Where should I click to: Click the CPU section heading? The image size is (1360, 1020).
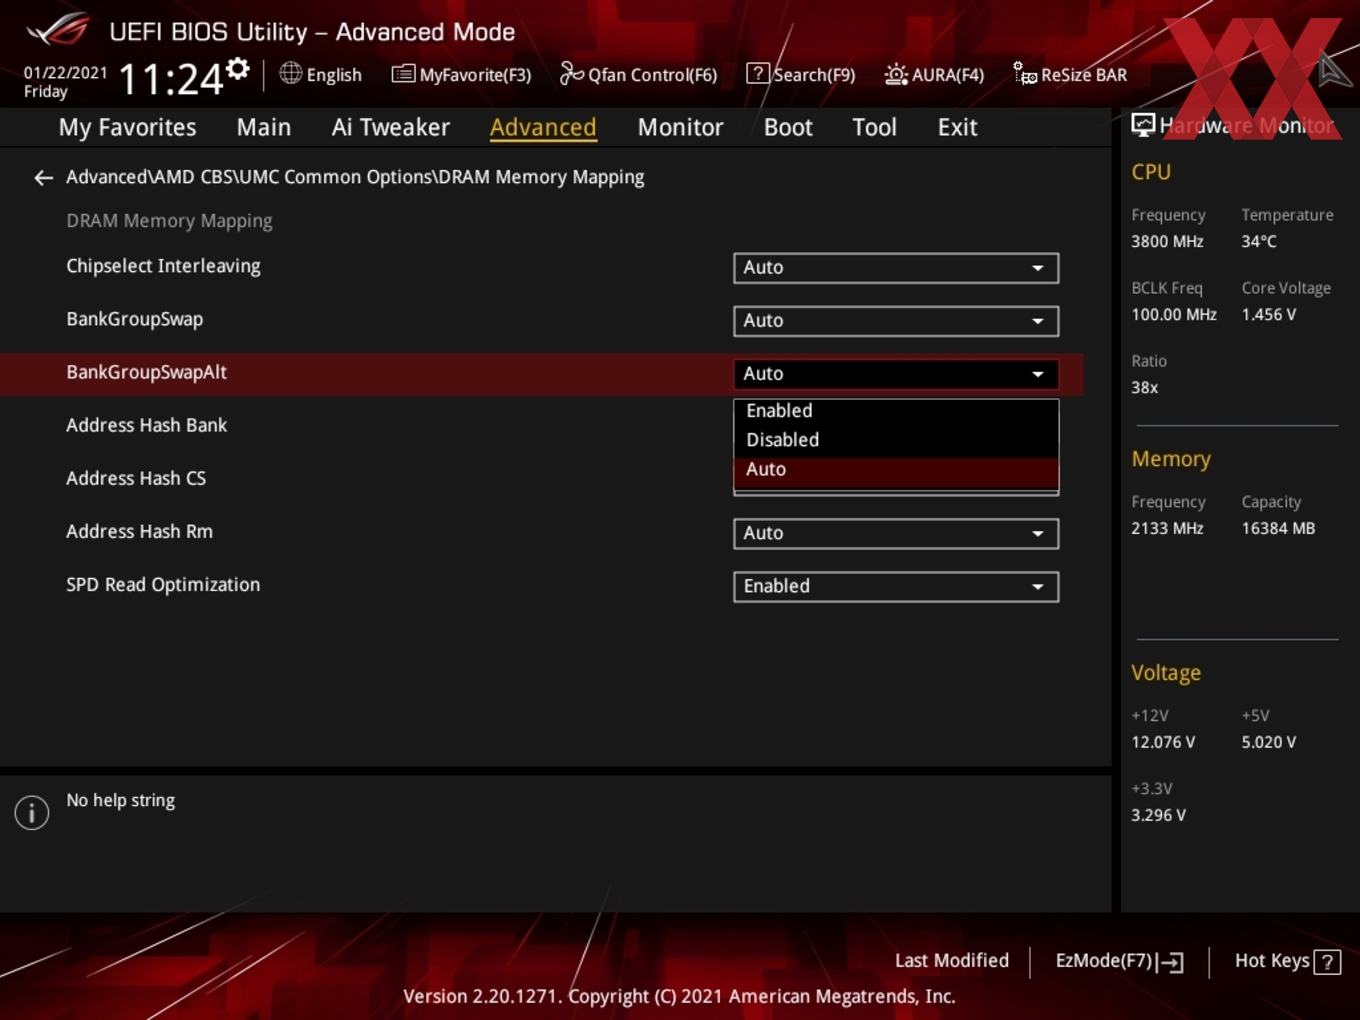pos(1151,172)
